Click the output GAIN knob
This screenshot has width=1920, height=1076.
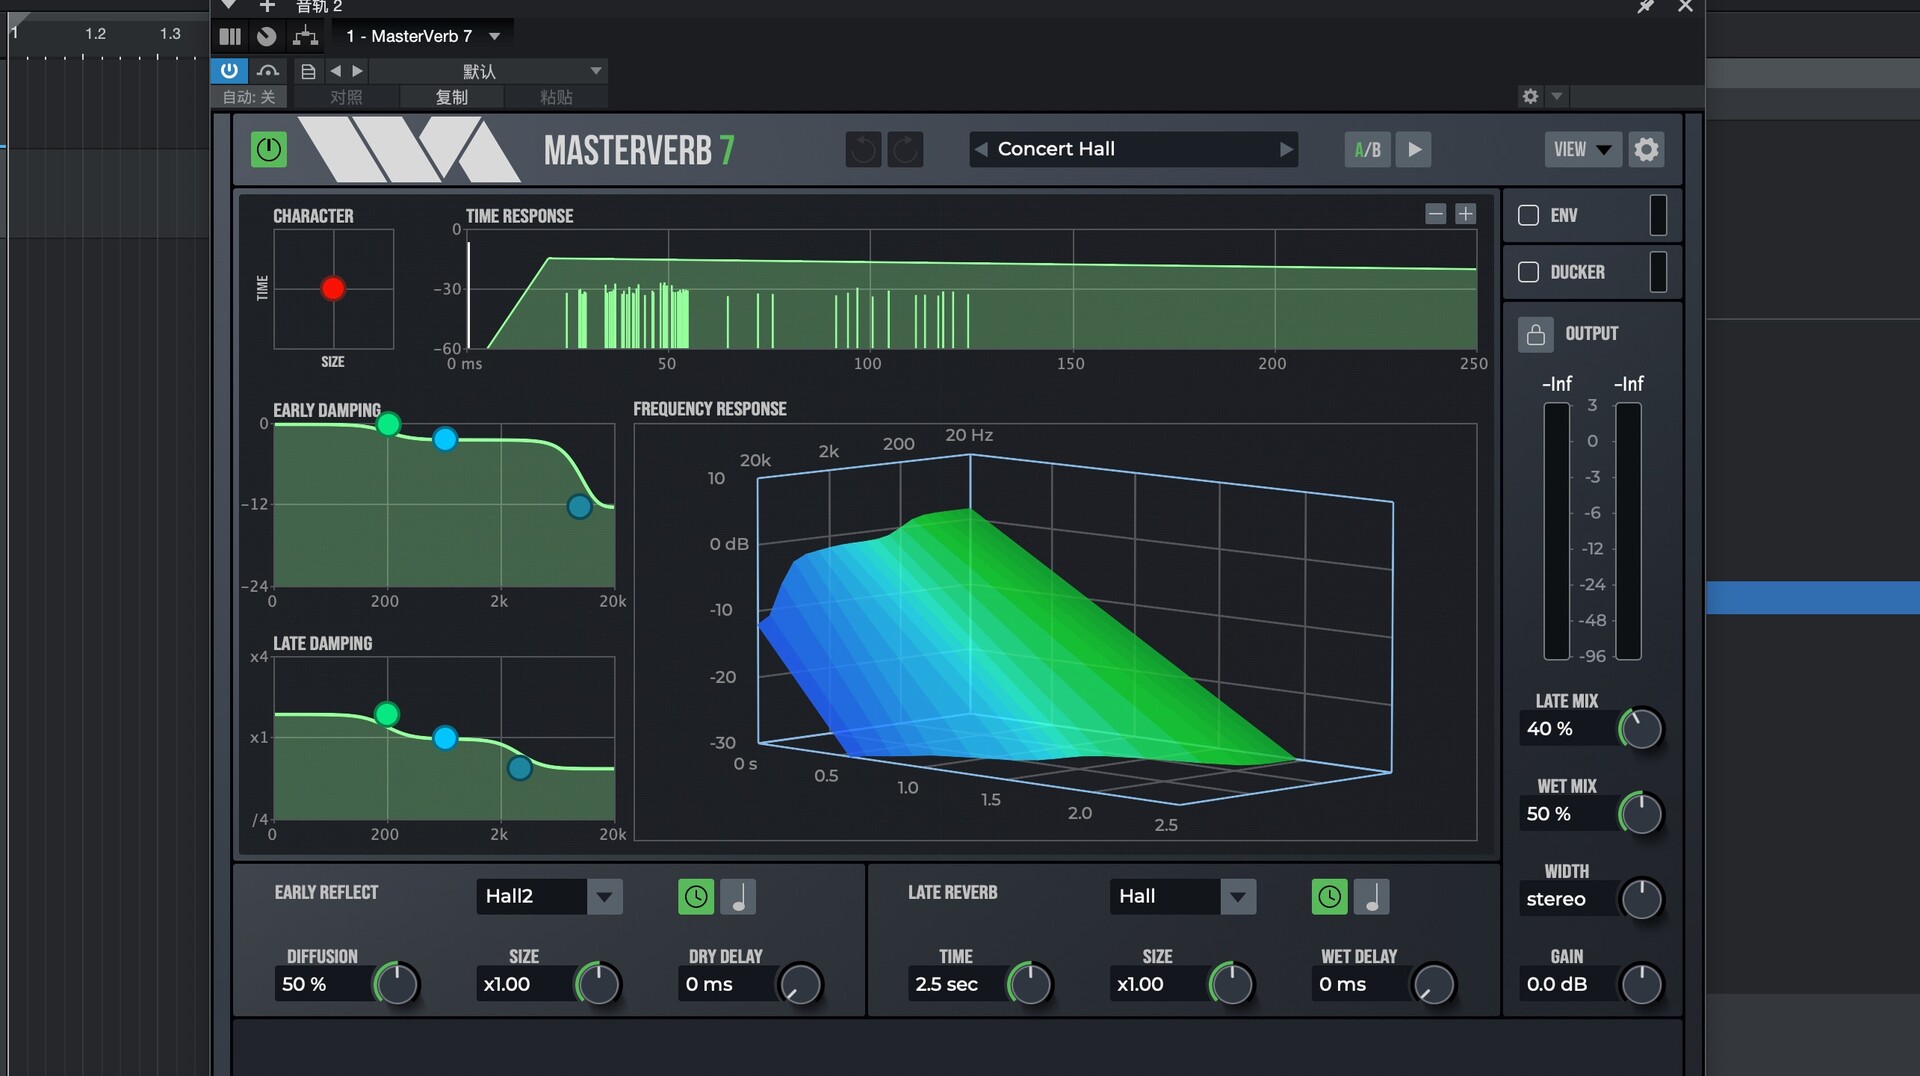pyautogui.click(x=1640, y=984)
